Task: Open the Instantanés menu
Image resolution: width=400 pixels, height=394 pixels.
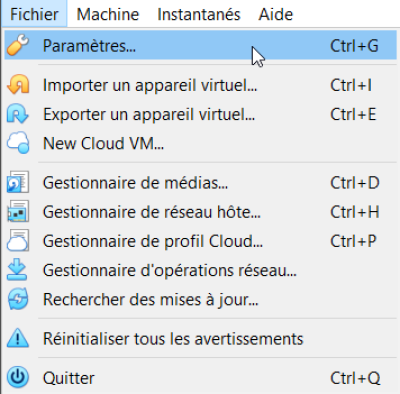Action: 199,14
